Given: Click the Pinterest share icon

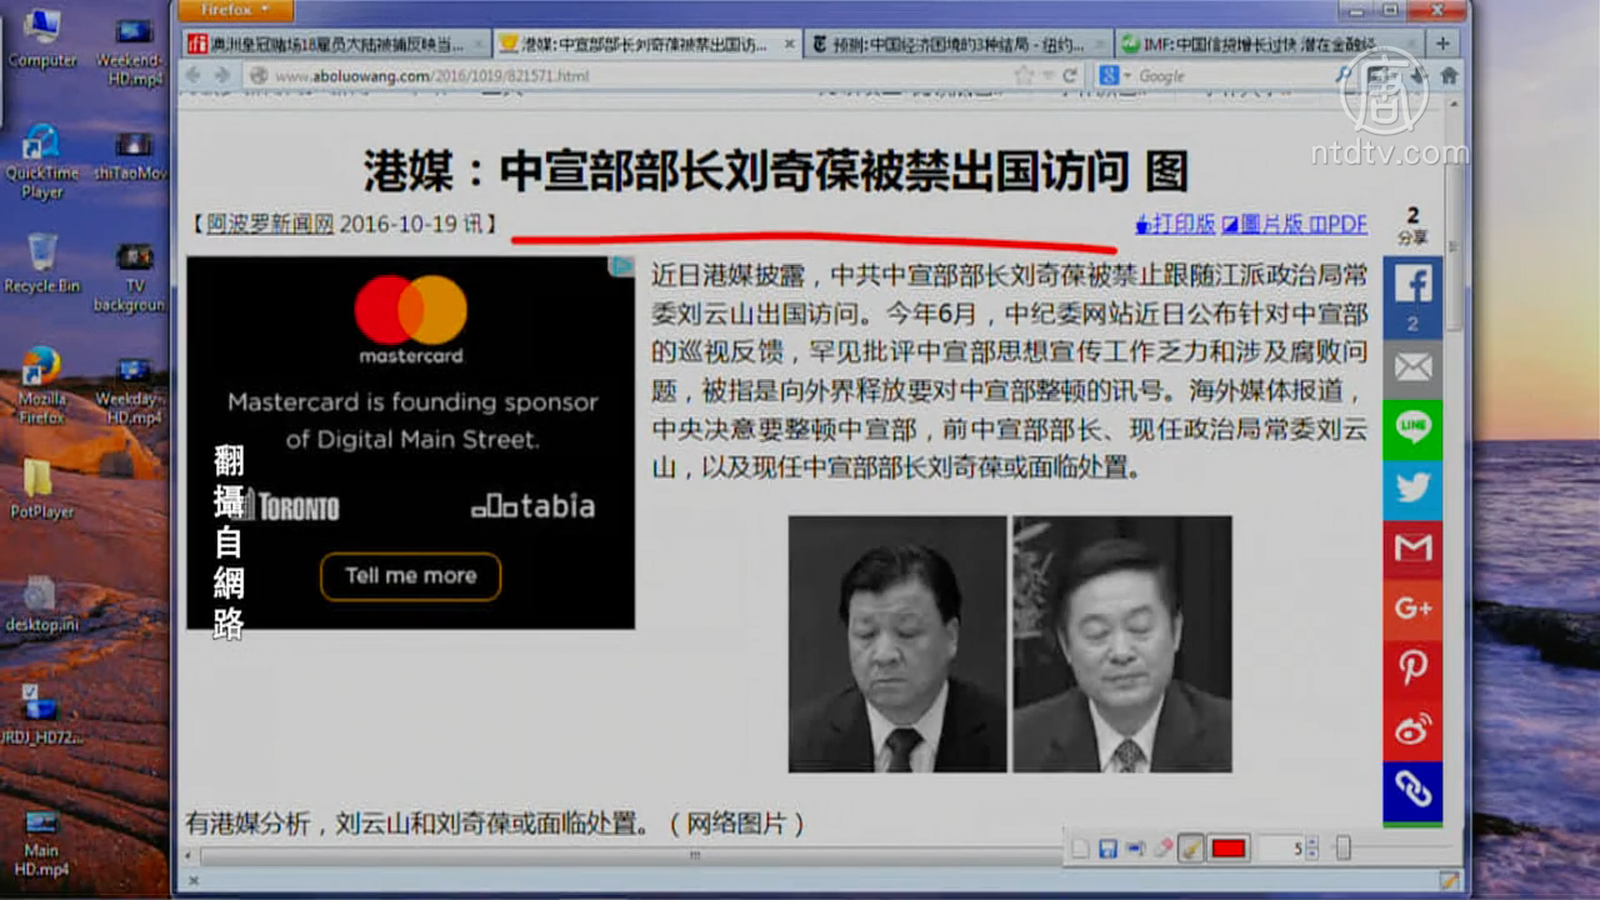Looking at the screenshot, I should (1412, 667).
